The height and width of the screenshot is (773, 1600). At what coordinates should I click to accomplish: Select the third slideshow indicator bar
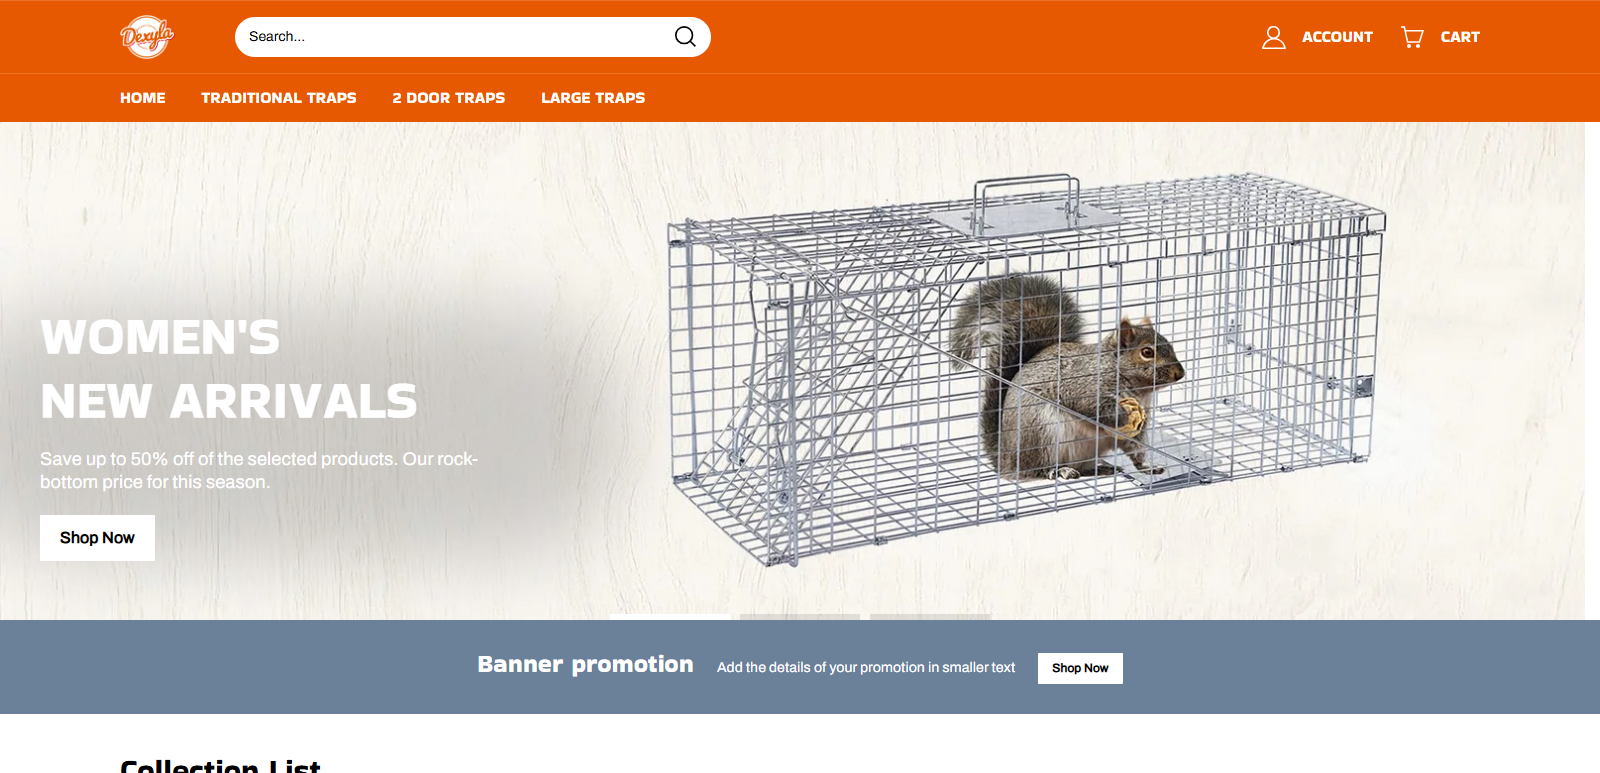point(930,617)
